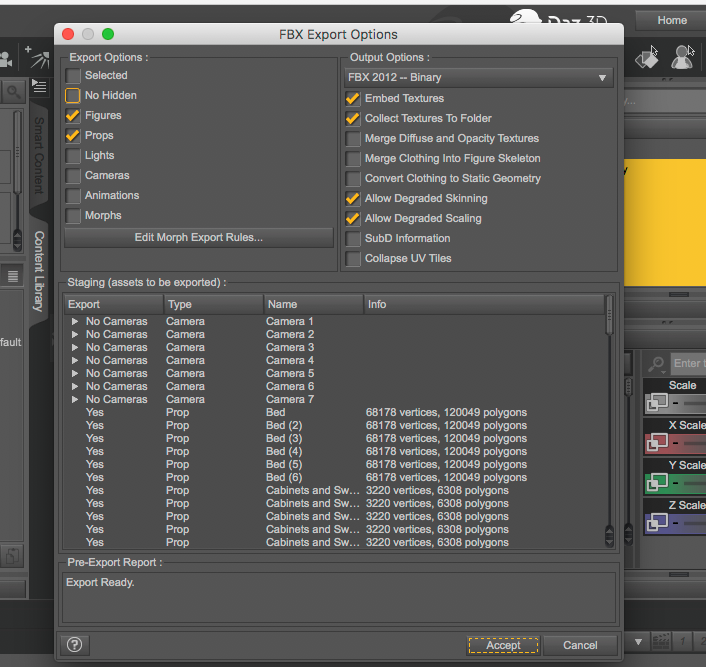Click the help question mark icon

[x=76, y=645]
